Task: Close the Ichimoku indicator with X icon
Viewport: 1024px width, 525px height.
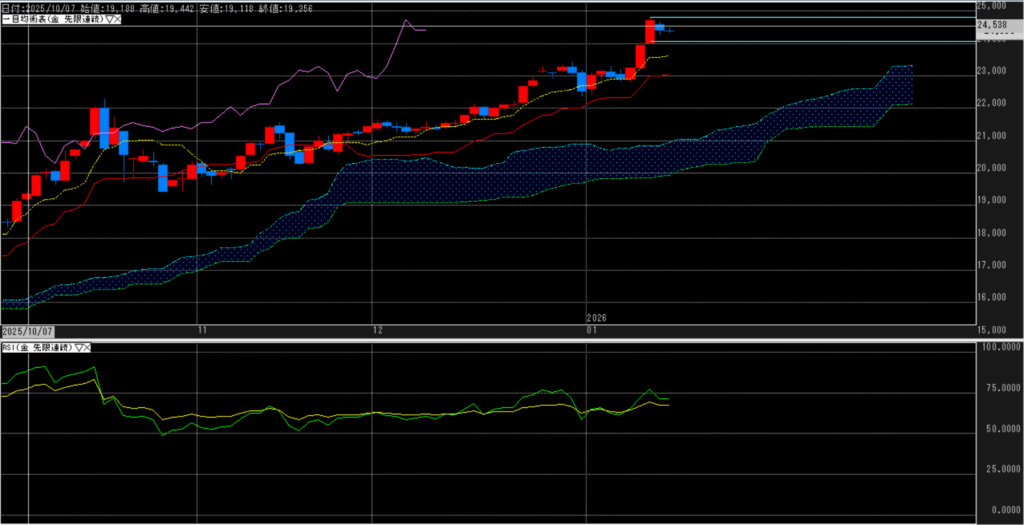Action: 116,20
